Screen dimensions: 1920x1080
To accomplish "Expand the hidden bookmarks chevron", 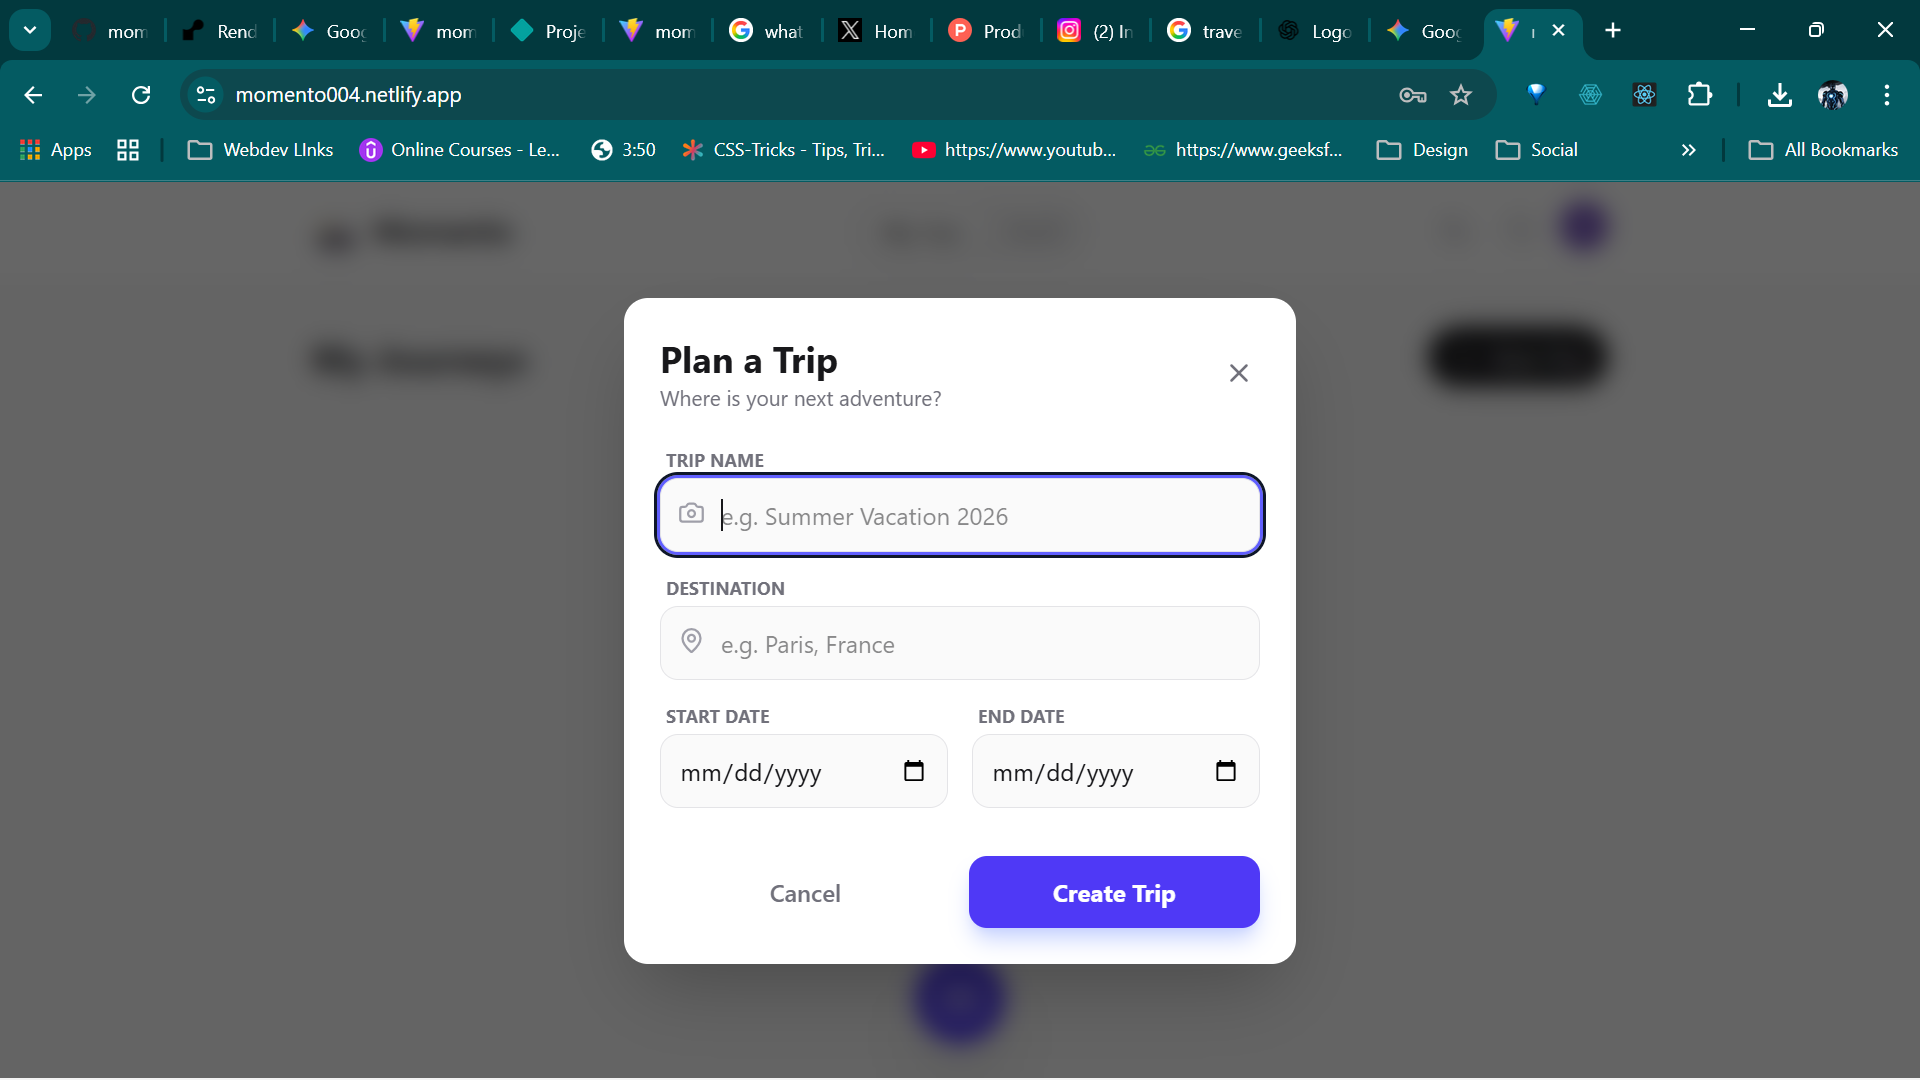I will click(x=1689, y=150).
